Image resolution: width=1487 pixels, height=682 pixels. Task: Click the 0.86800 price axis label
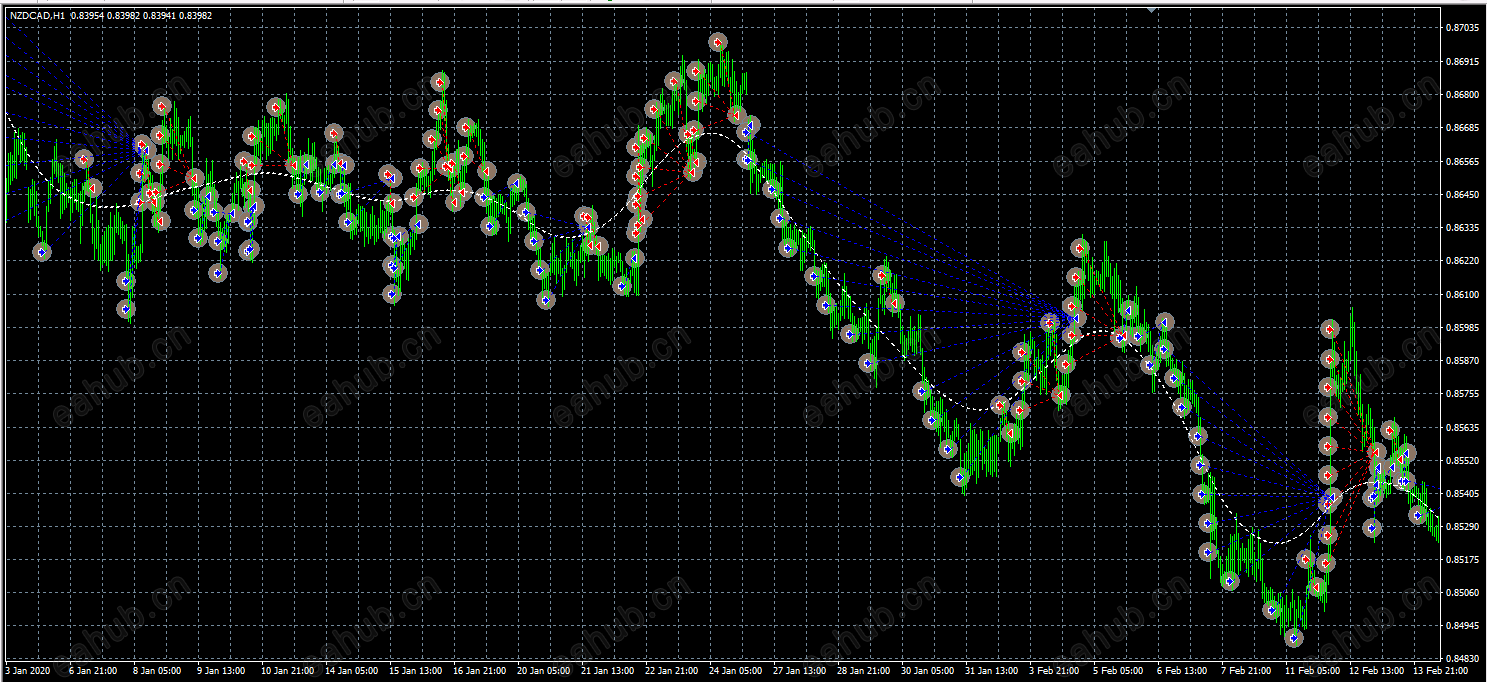coord(1464,95)
